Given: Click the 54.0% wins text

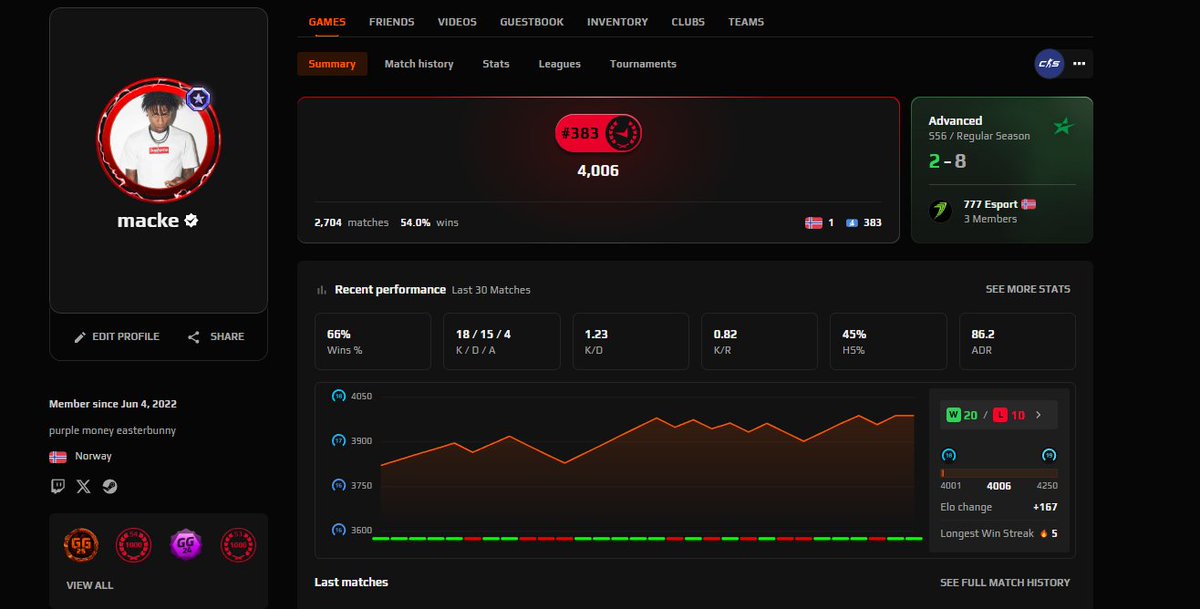Looking at the screenshot, I should (x=429, y=222).
